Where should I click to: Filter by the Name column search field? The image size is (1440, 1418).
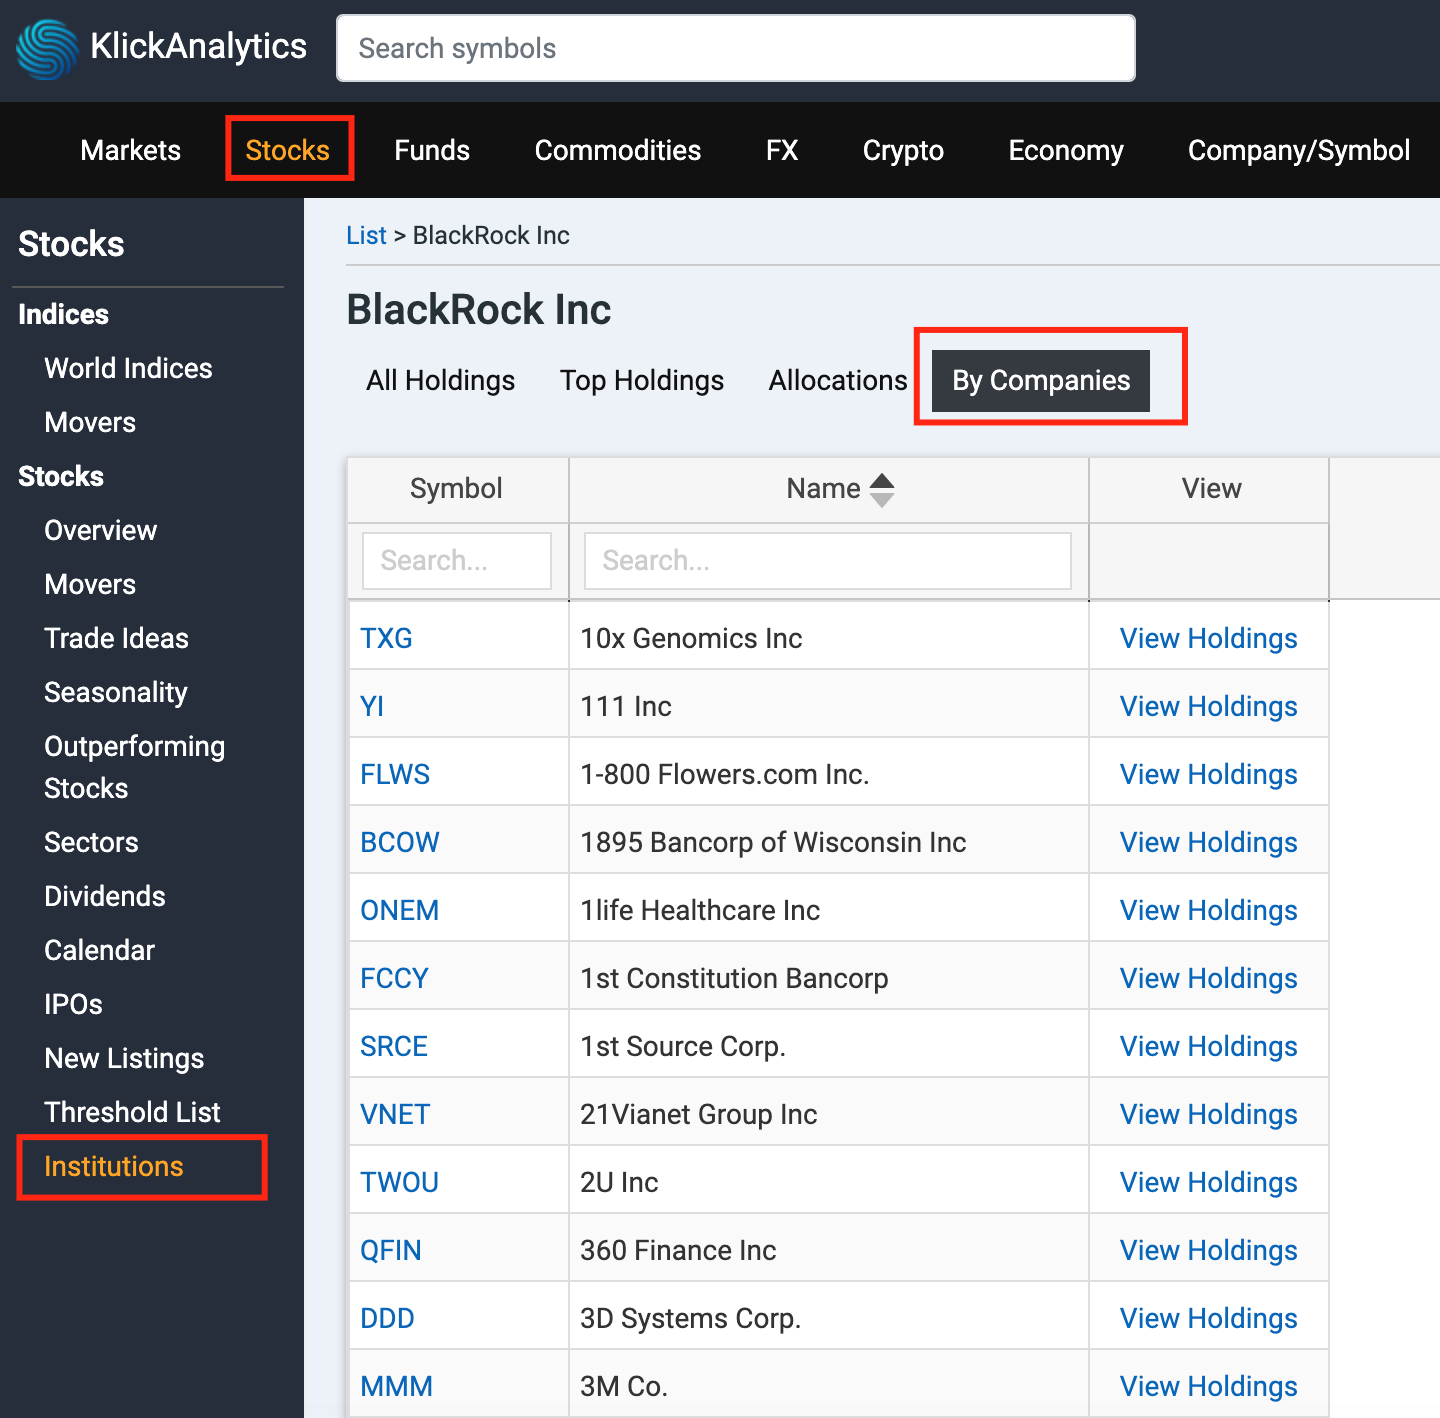(828, 560)
